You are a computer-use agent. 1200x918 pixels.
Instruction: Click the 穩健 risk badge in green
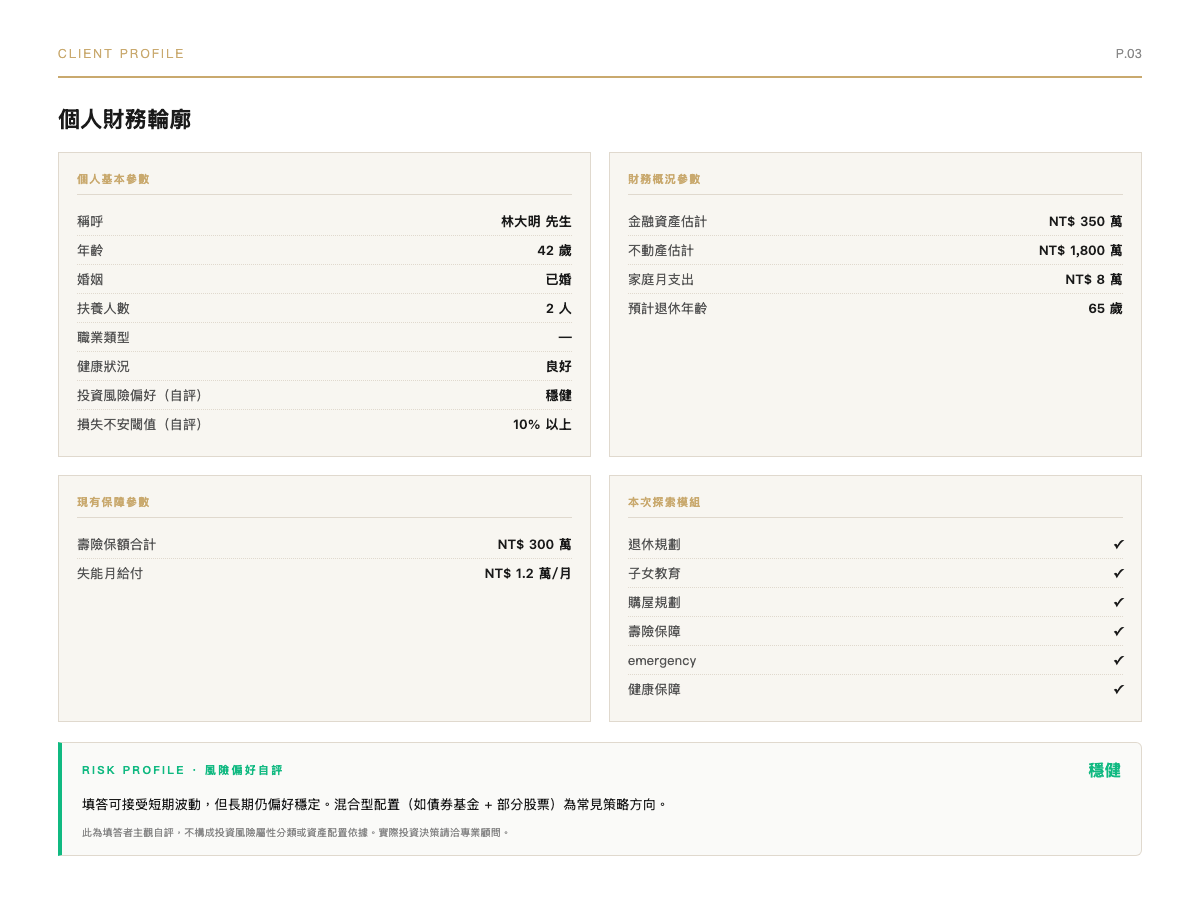(x=1104, y=770)
